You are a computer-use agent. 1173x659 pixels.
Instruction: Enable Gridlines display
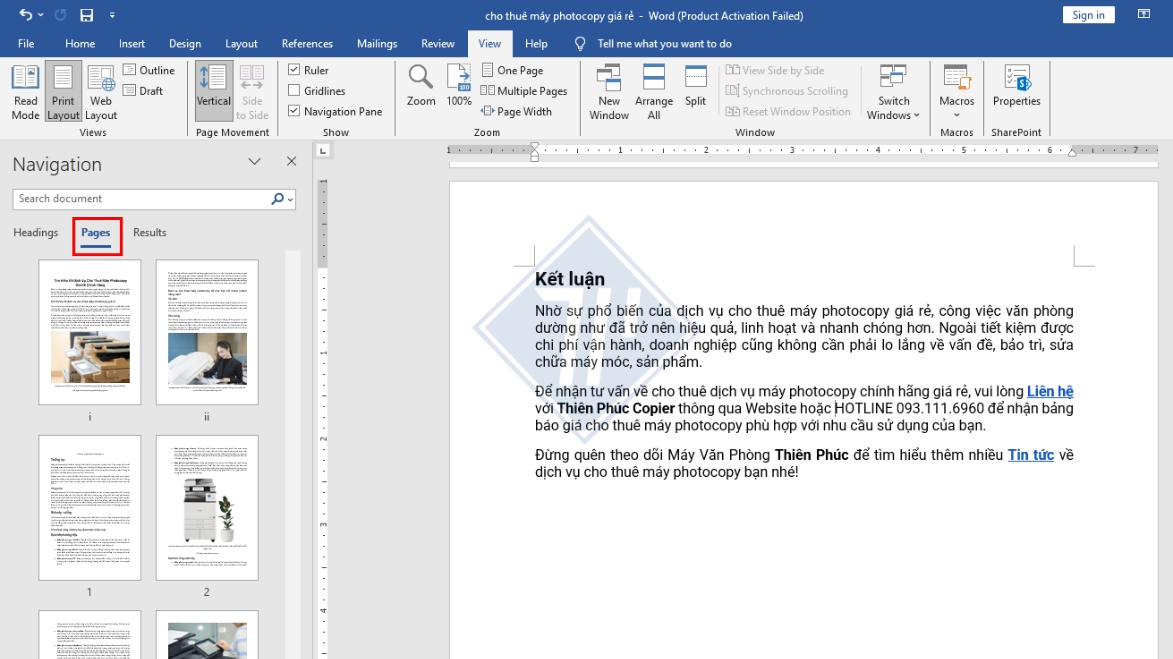coord(294,90)
